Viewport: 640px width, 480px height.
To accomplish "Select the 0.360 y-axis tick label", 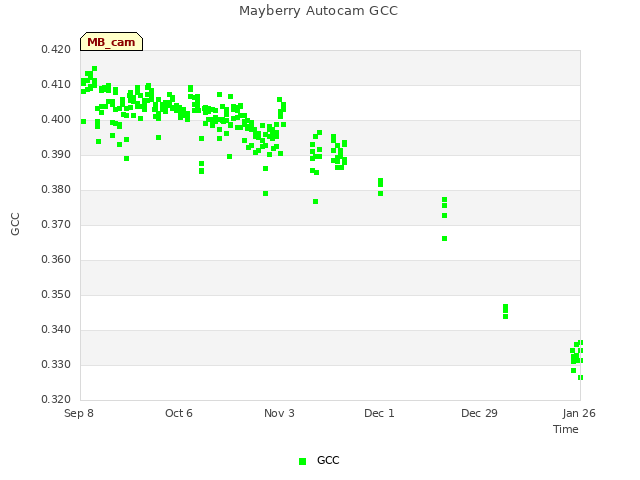I will coord(56,260).
